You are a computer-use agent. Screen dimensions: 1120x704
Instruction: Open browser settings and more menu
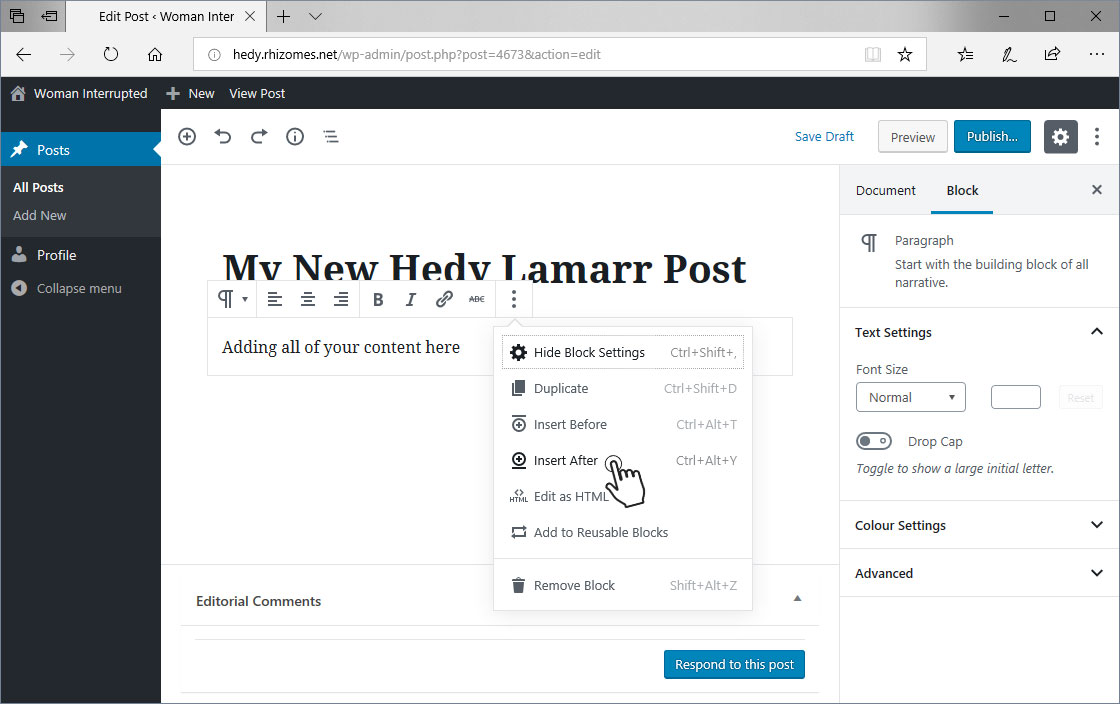click(1096, 54)
